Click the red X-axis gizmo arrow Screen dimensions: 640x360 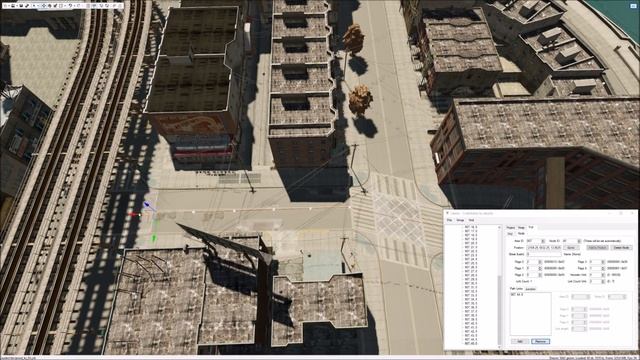[133, 214]
